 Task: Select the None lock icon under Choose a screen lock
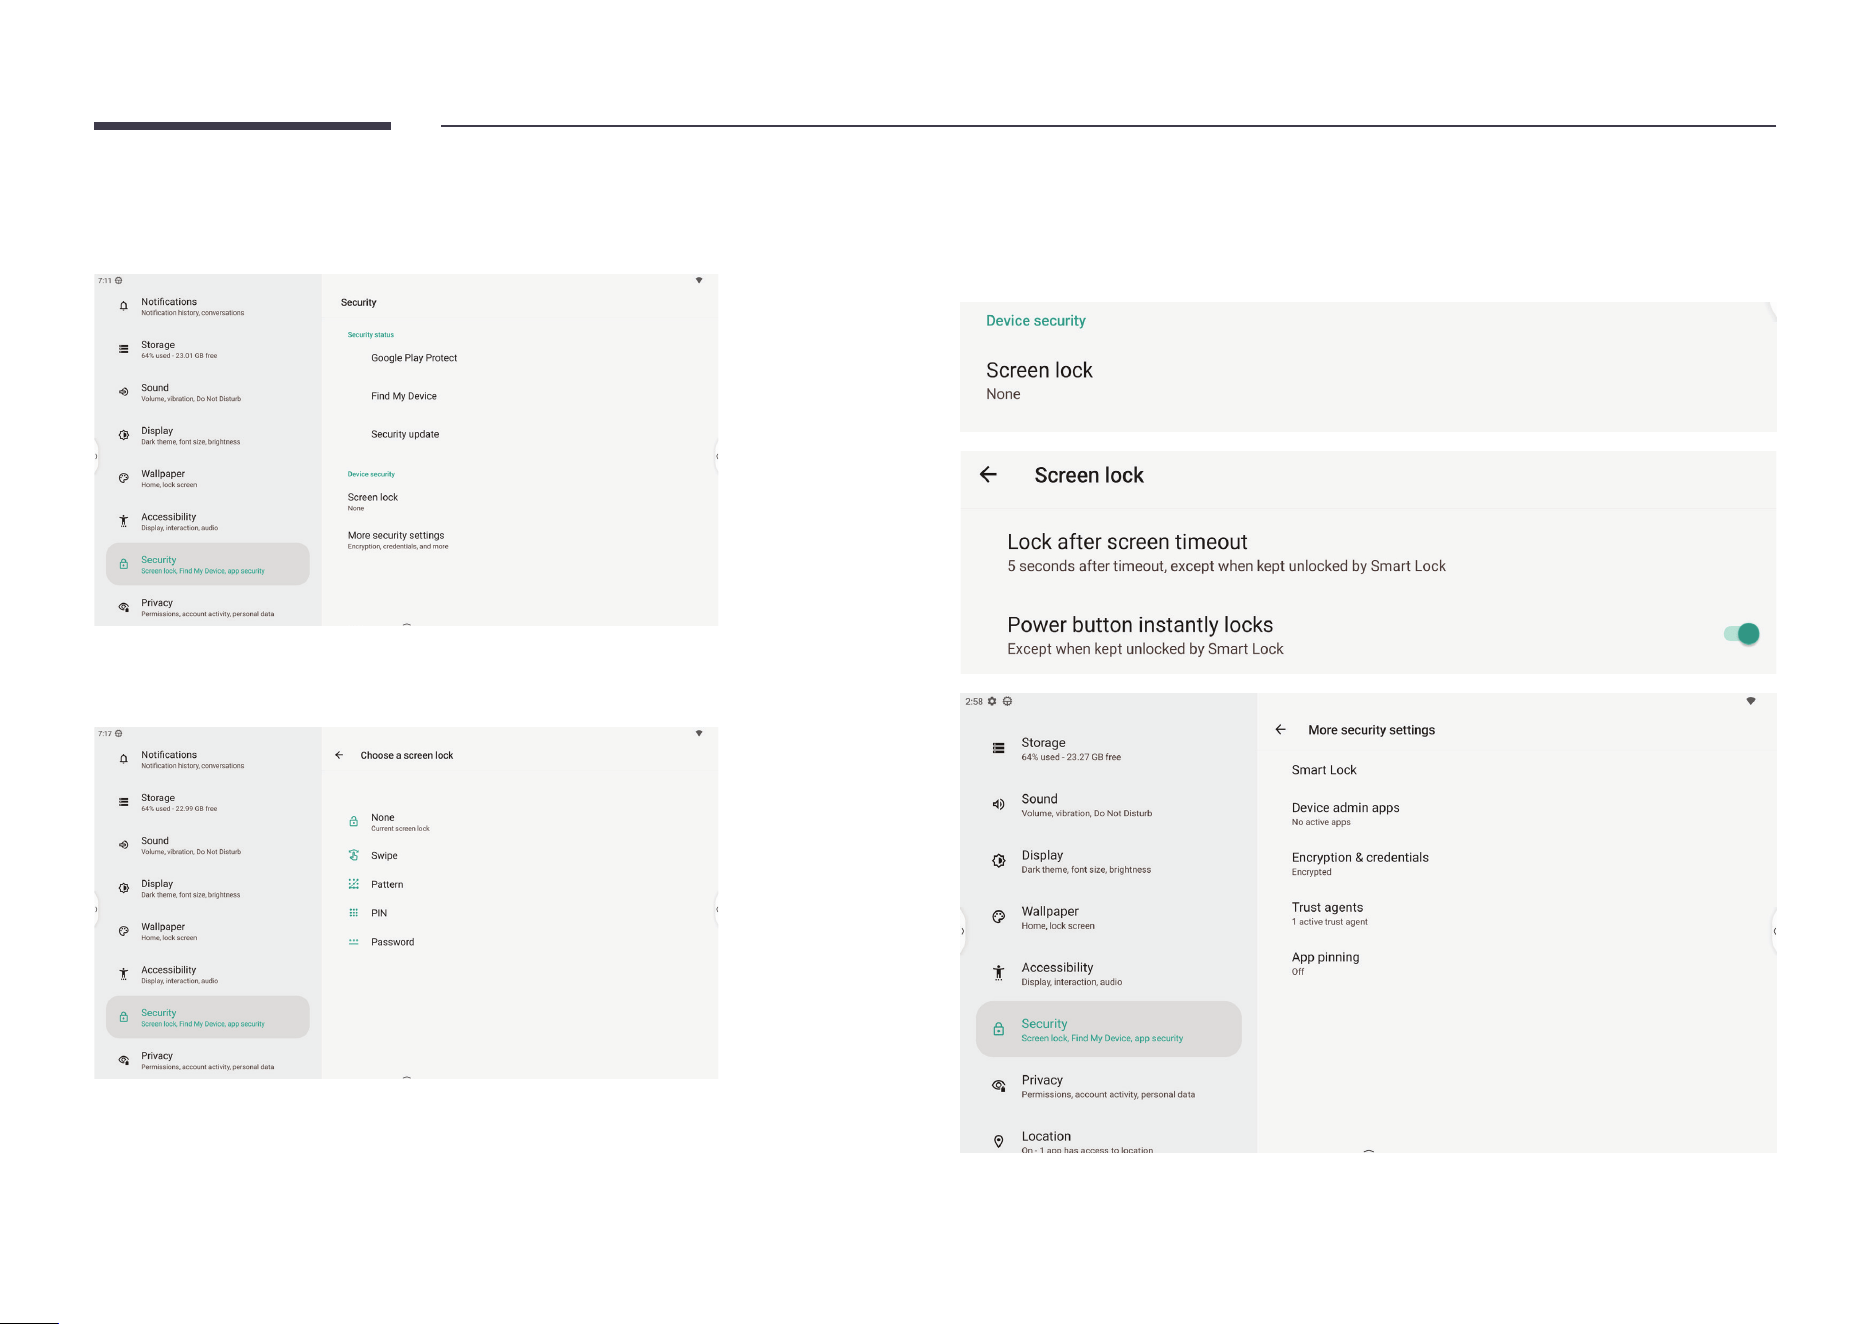353,822
